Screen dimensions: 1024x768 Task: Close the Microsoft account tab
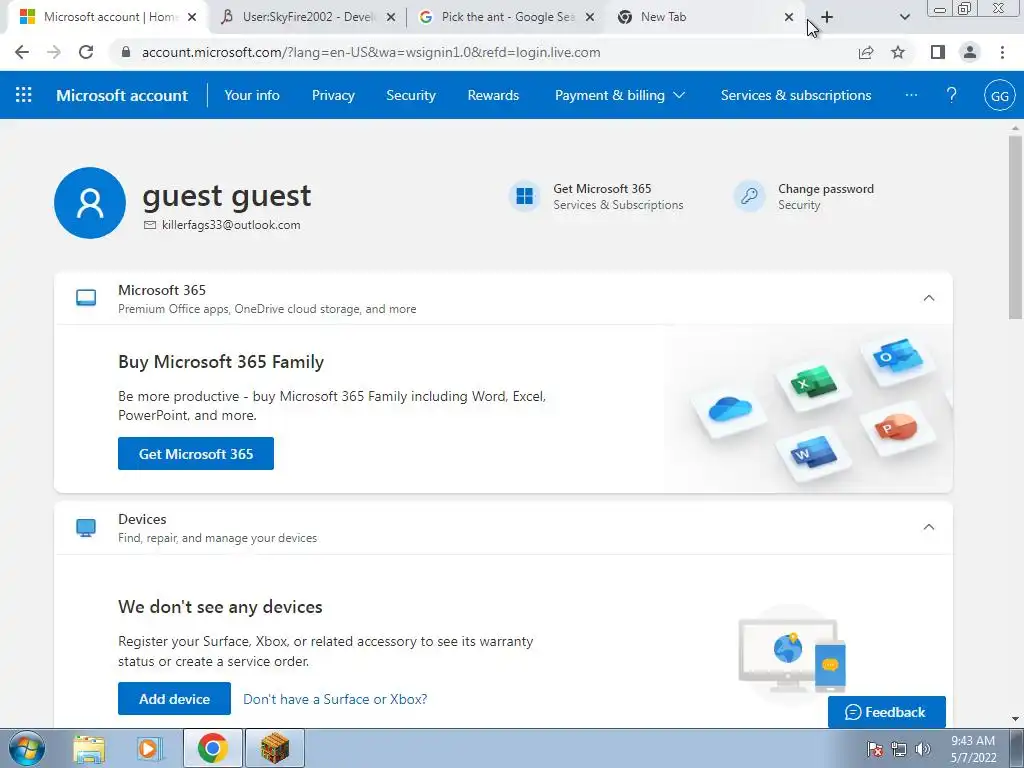point(192,17)
